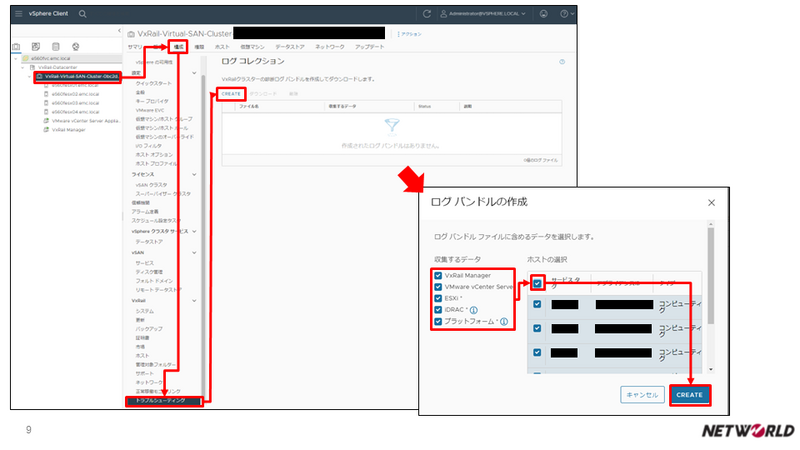
Task: Switch to Networking inventory view
Action: (x=76, y=46)
